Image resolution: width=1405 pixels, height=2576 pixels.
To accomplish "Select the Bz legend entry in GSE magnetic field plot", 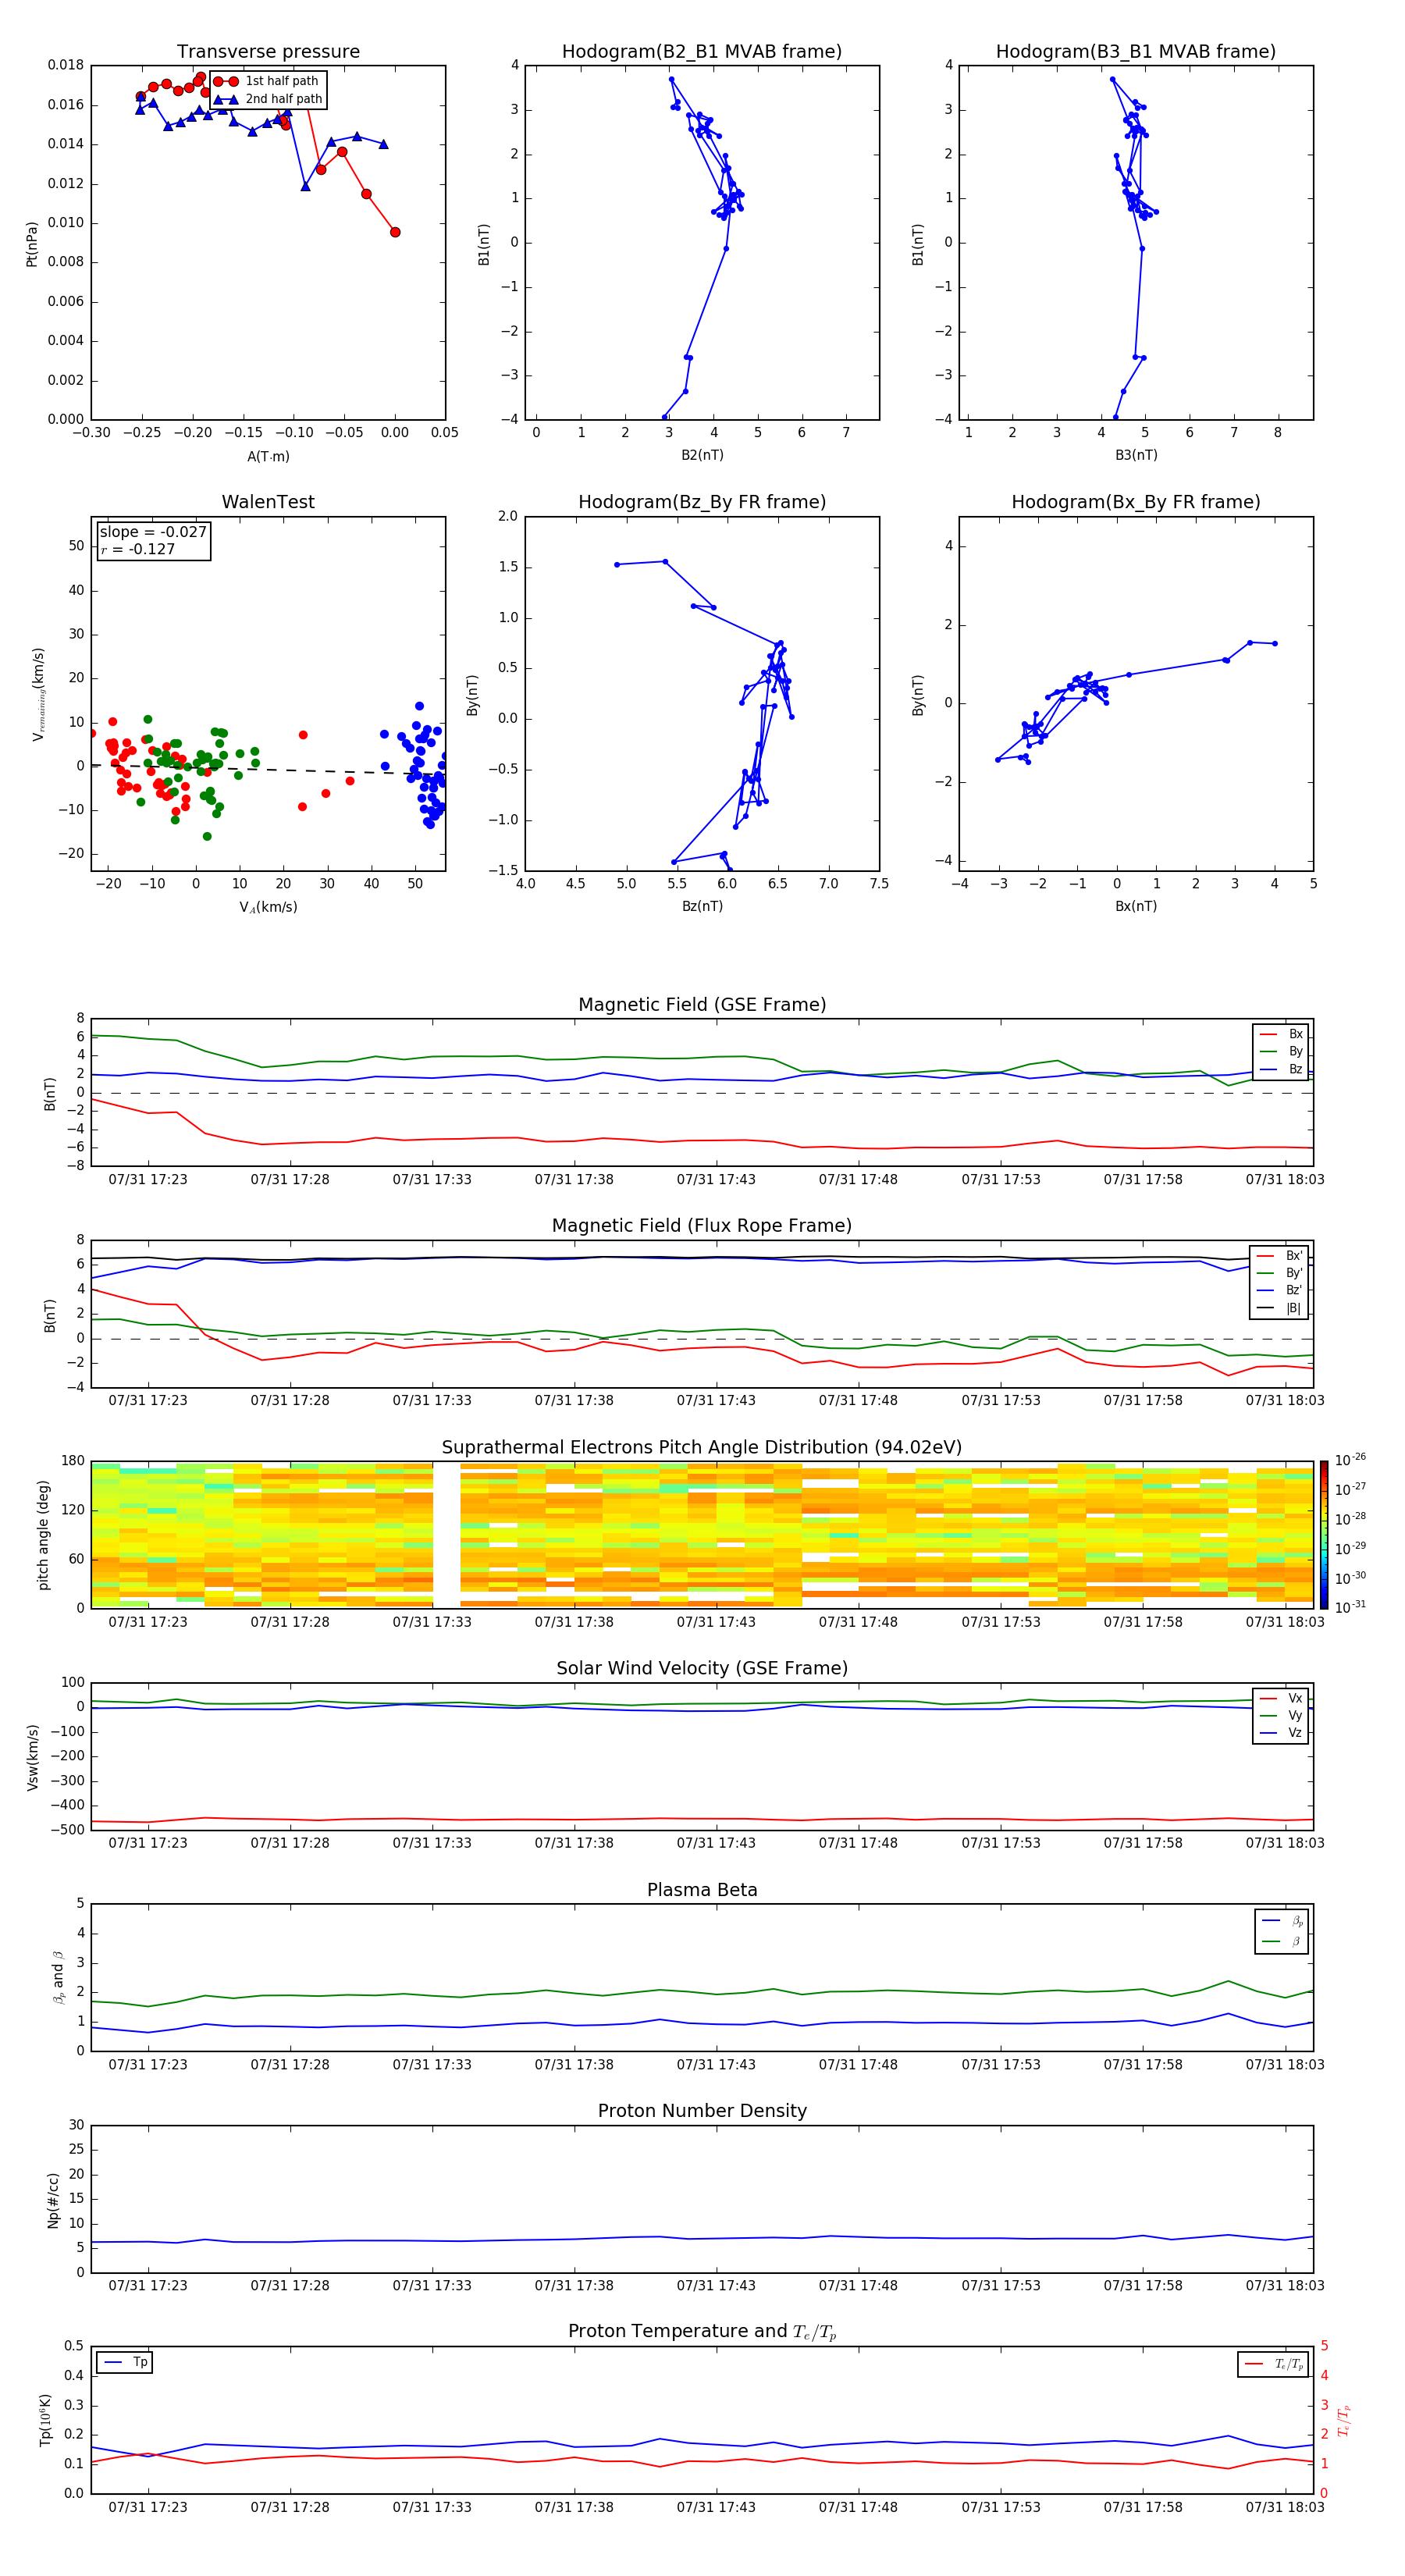I will pos(1281,1069).
